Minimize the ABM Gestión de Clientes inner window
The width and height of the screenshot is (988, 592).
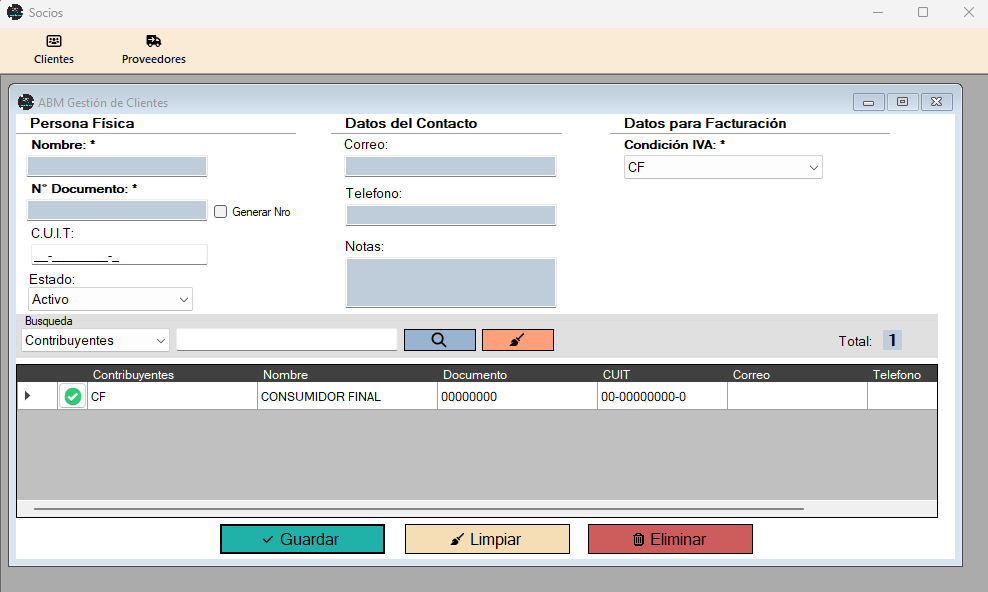[x=869, y=102]
